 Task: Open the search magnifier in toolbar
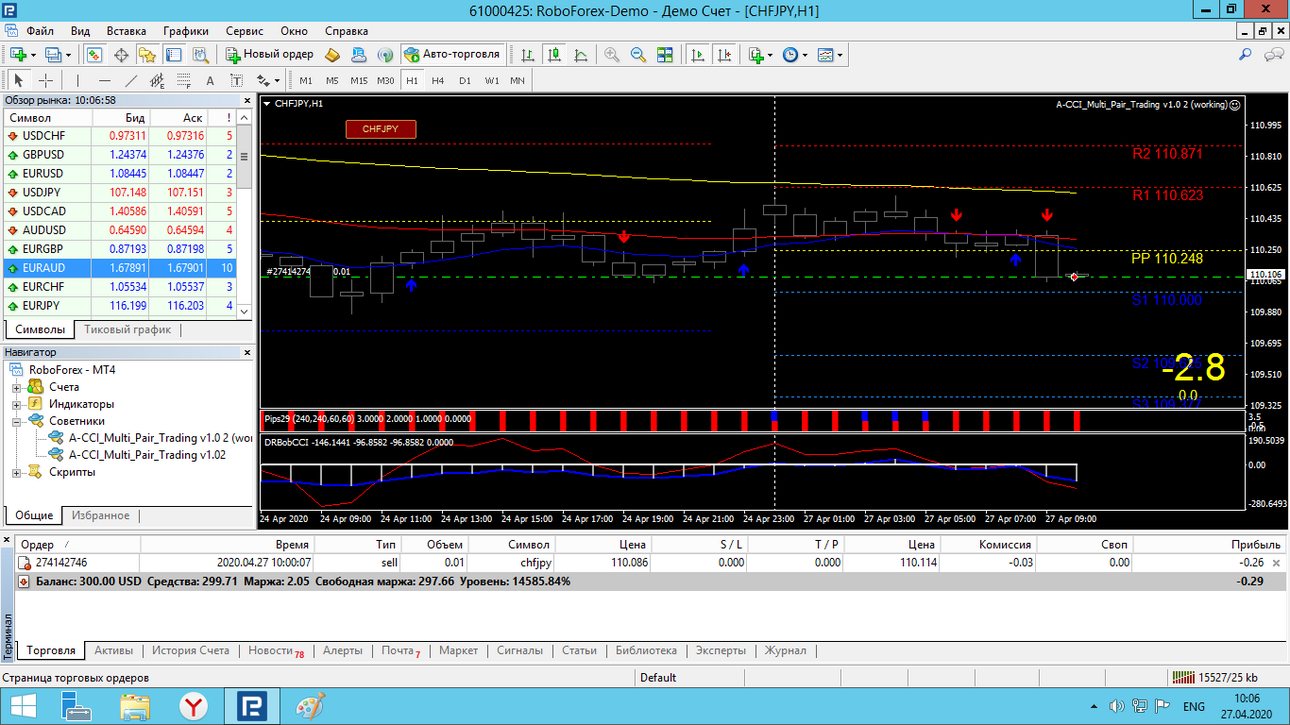tap(1245, 54)
